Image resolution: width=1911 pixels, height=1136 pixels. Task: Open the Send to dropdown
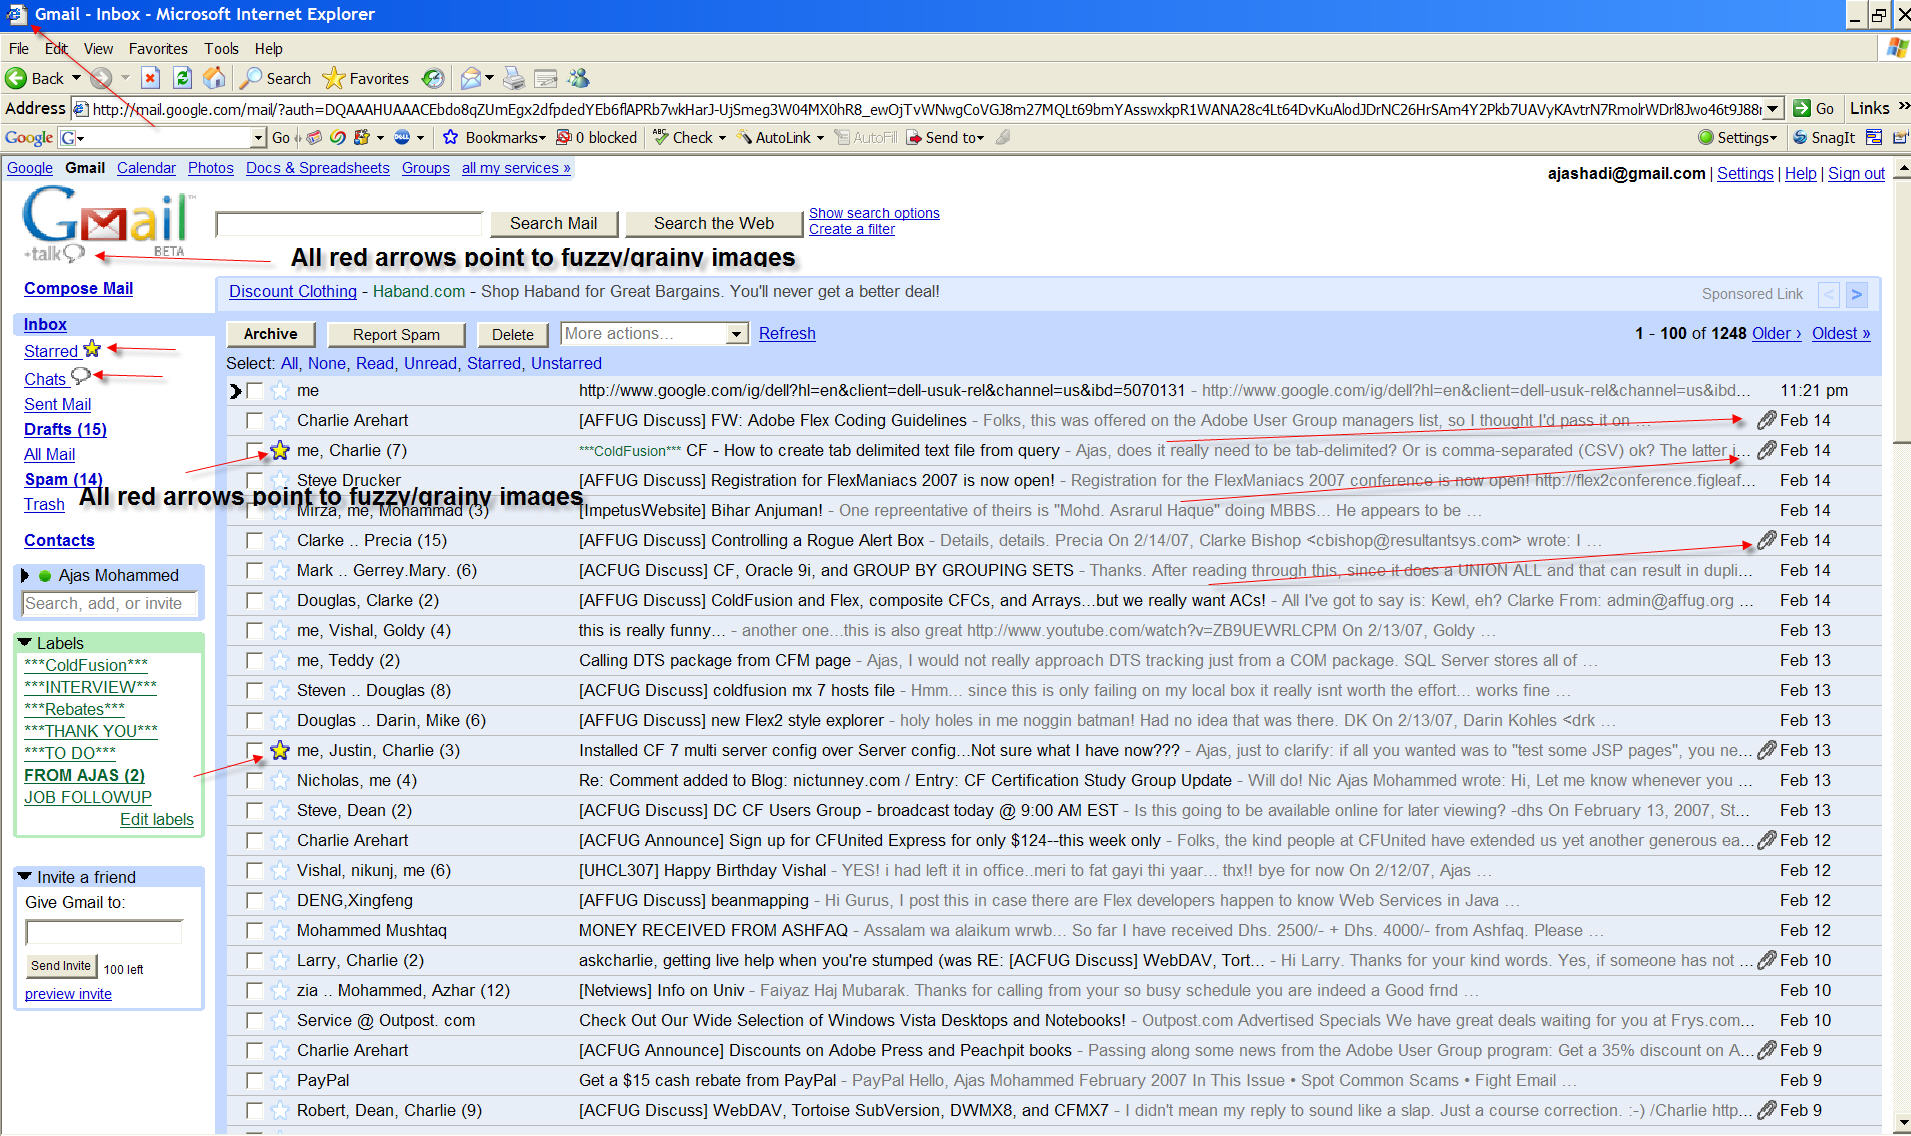946,137
